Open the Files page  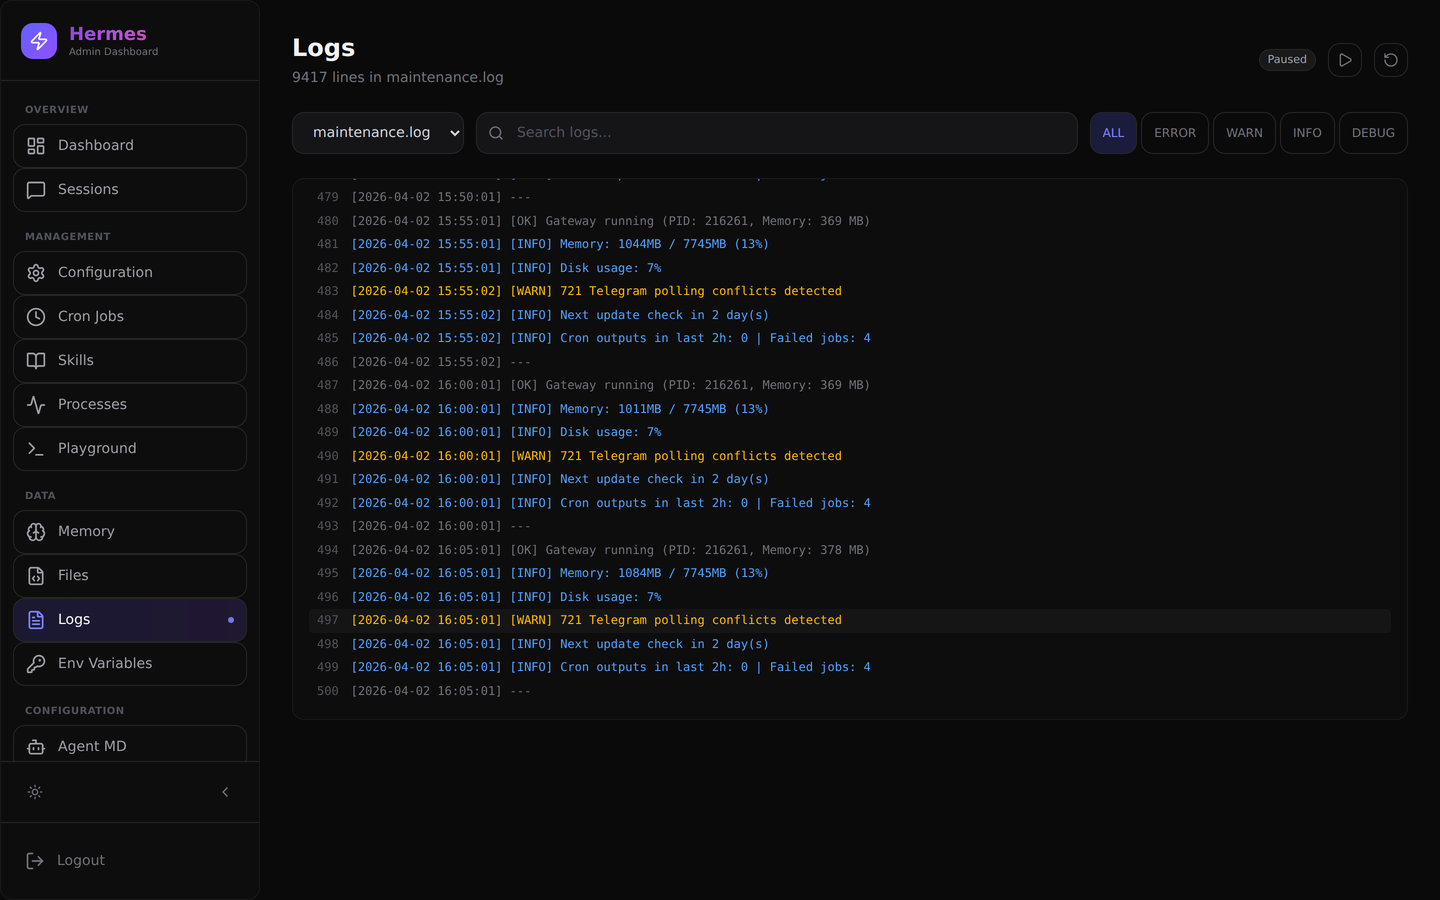[130, 576]
